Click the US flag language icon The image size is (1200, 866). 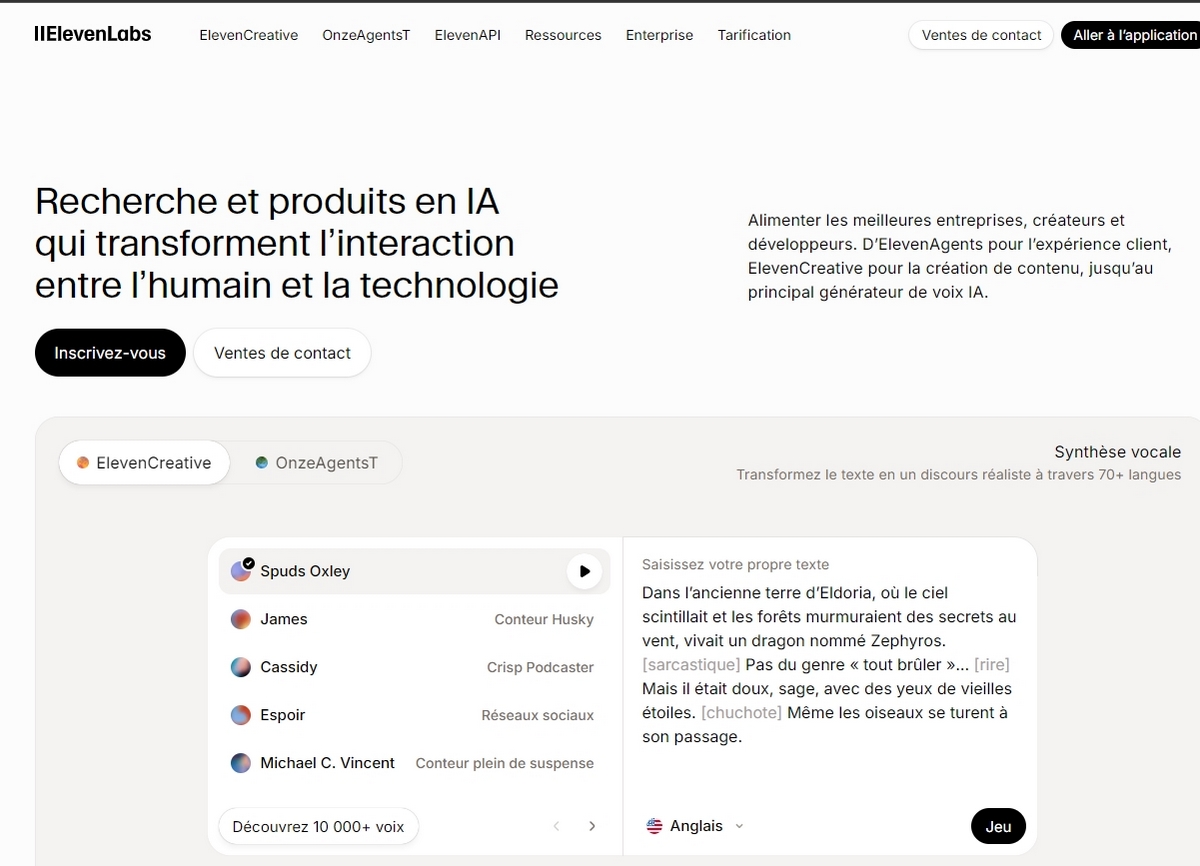tap(655, 826)
